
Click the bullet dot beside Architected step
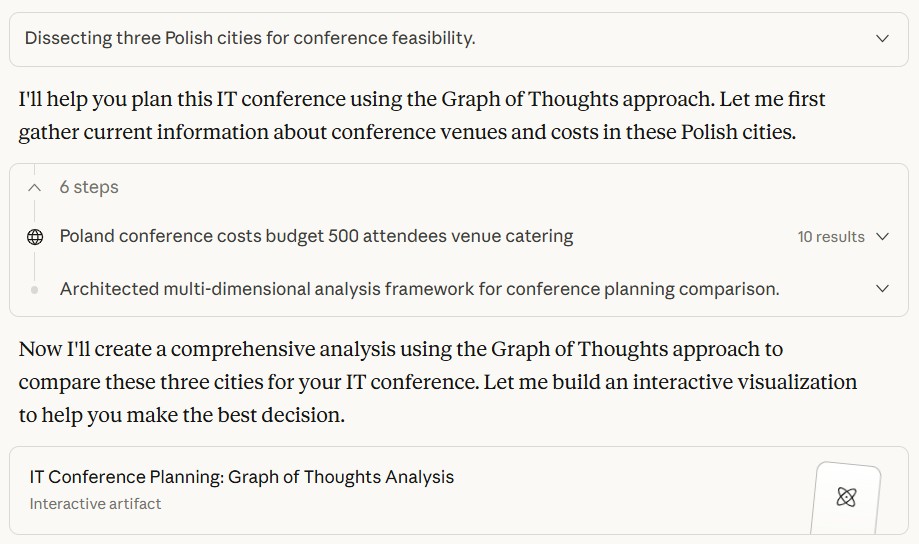tap(35, 289)
